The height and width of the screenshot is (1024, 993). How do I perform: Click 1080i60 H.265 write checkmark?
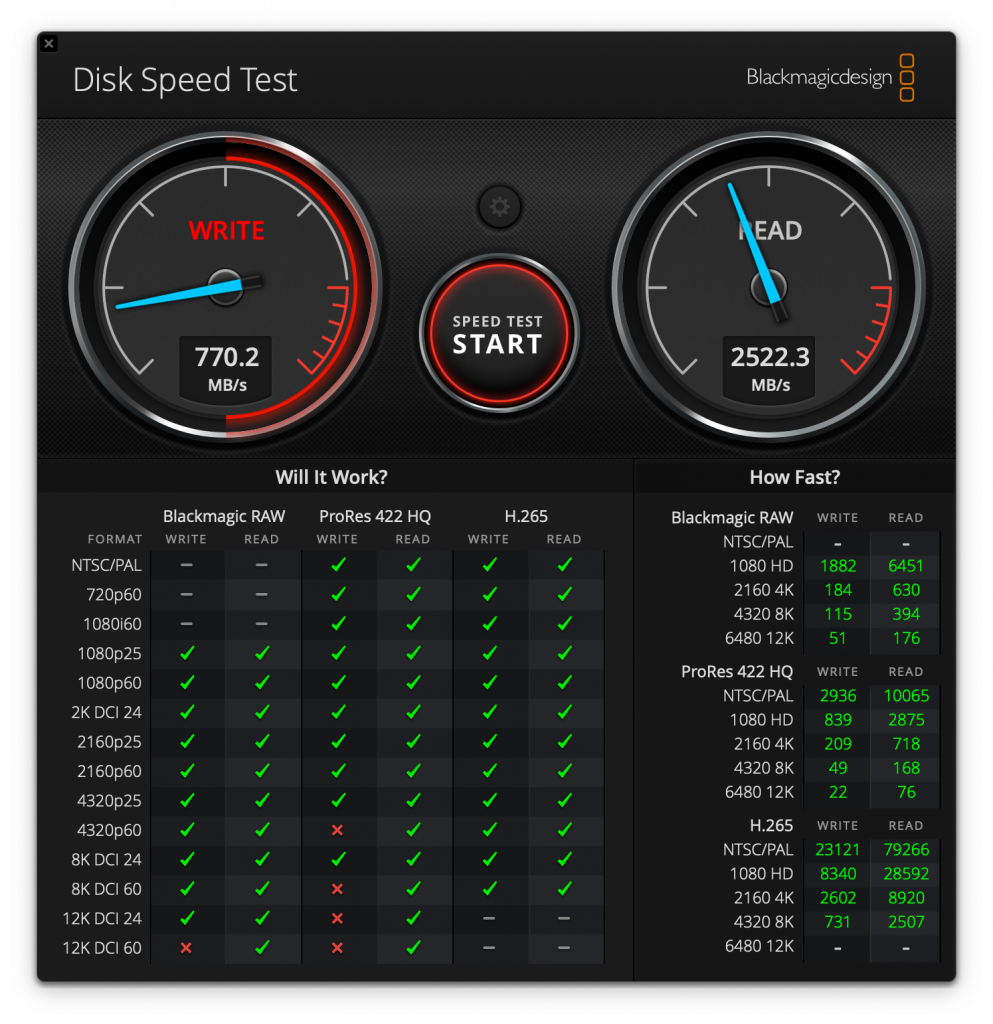[490, 623]
